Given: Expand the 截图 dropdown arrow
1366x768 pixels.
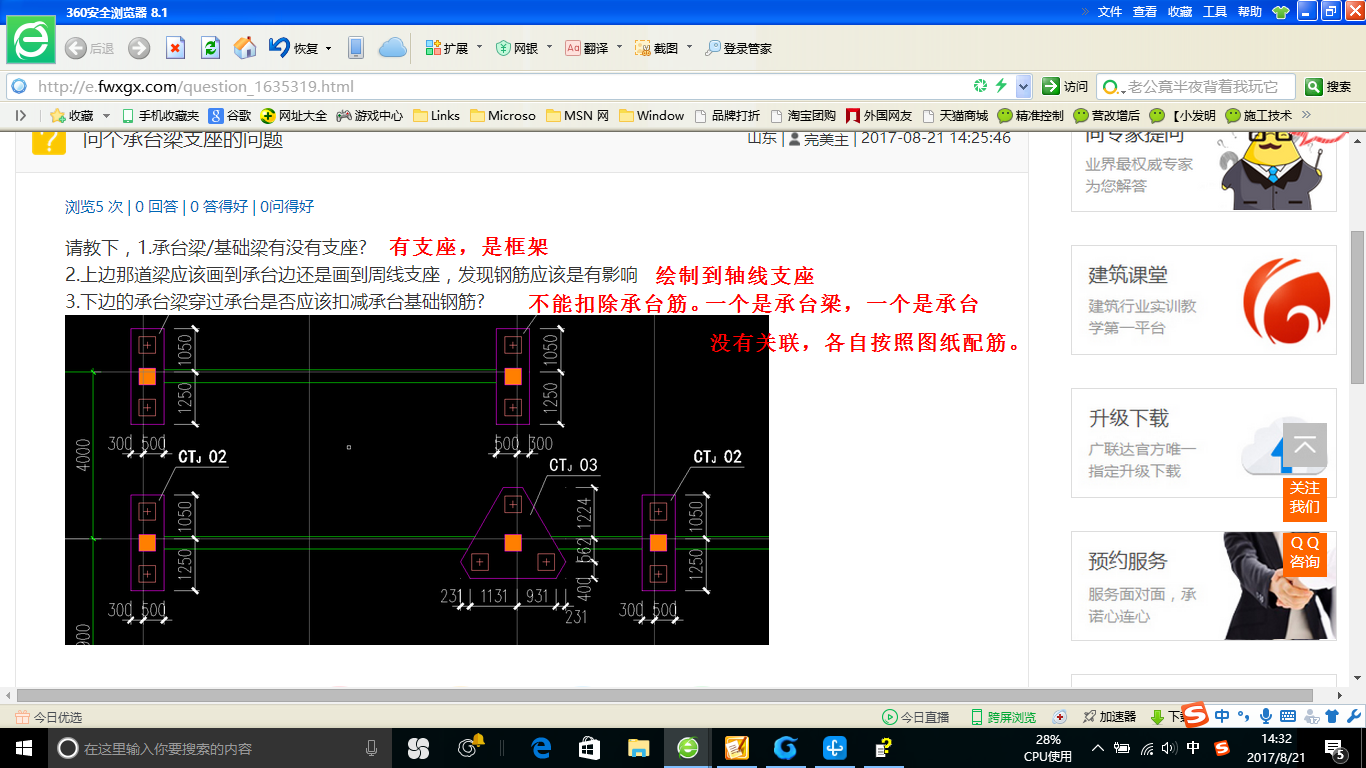Looking at the screenshot, I should [689, 47].
